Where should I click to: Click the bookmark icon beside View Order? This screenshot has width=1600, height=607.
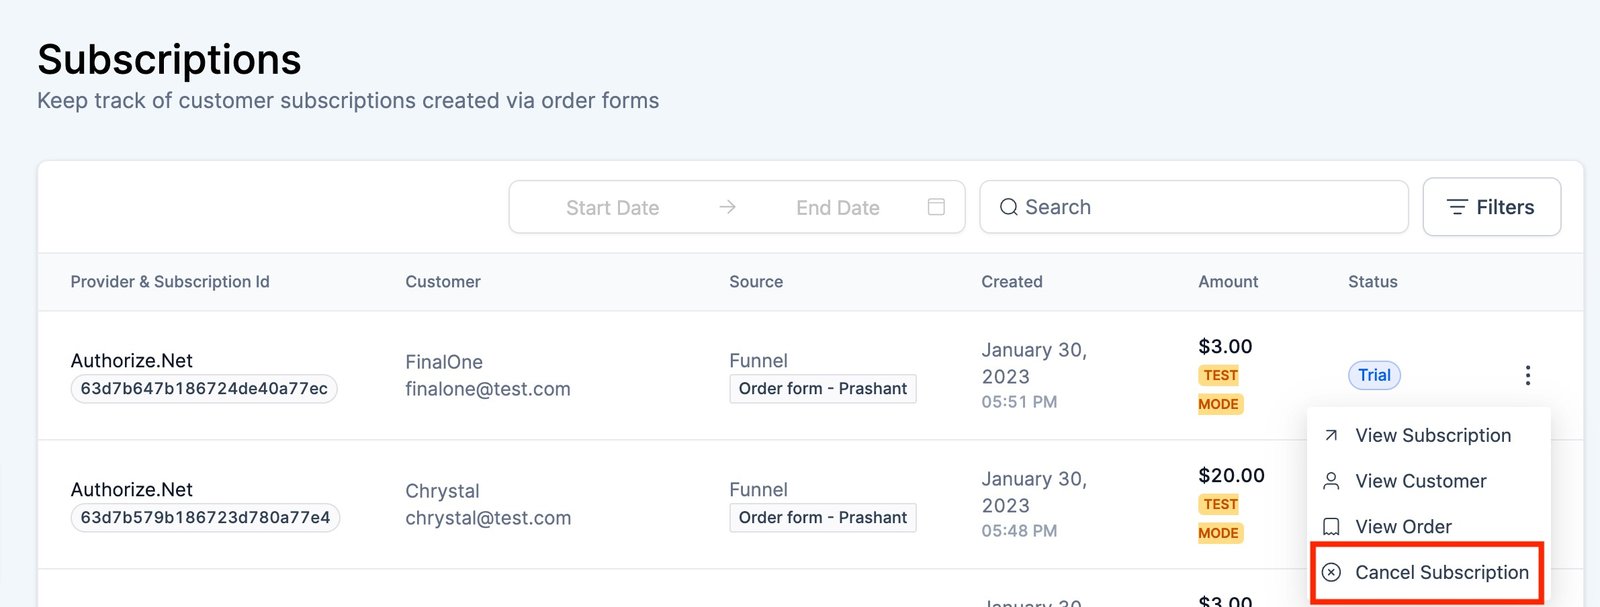[x=1331, y=527]
